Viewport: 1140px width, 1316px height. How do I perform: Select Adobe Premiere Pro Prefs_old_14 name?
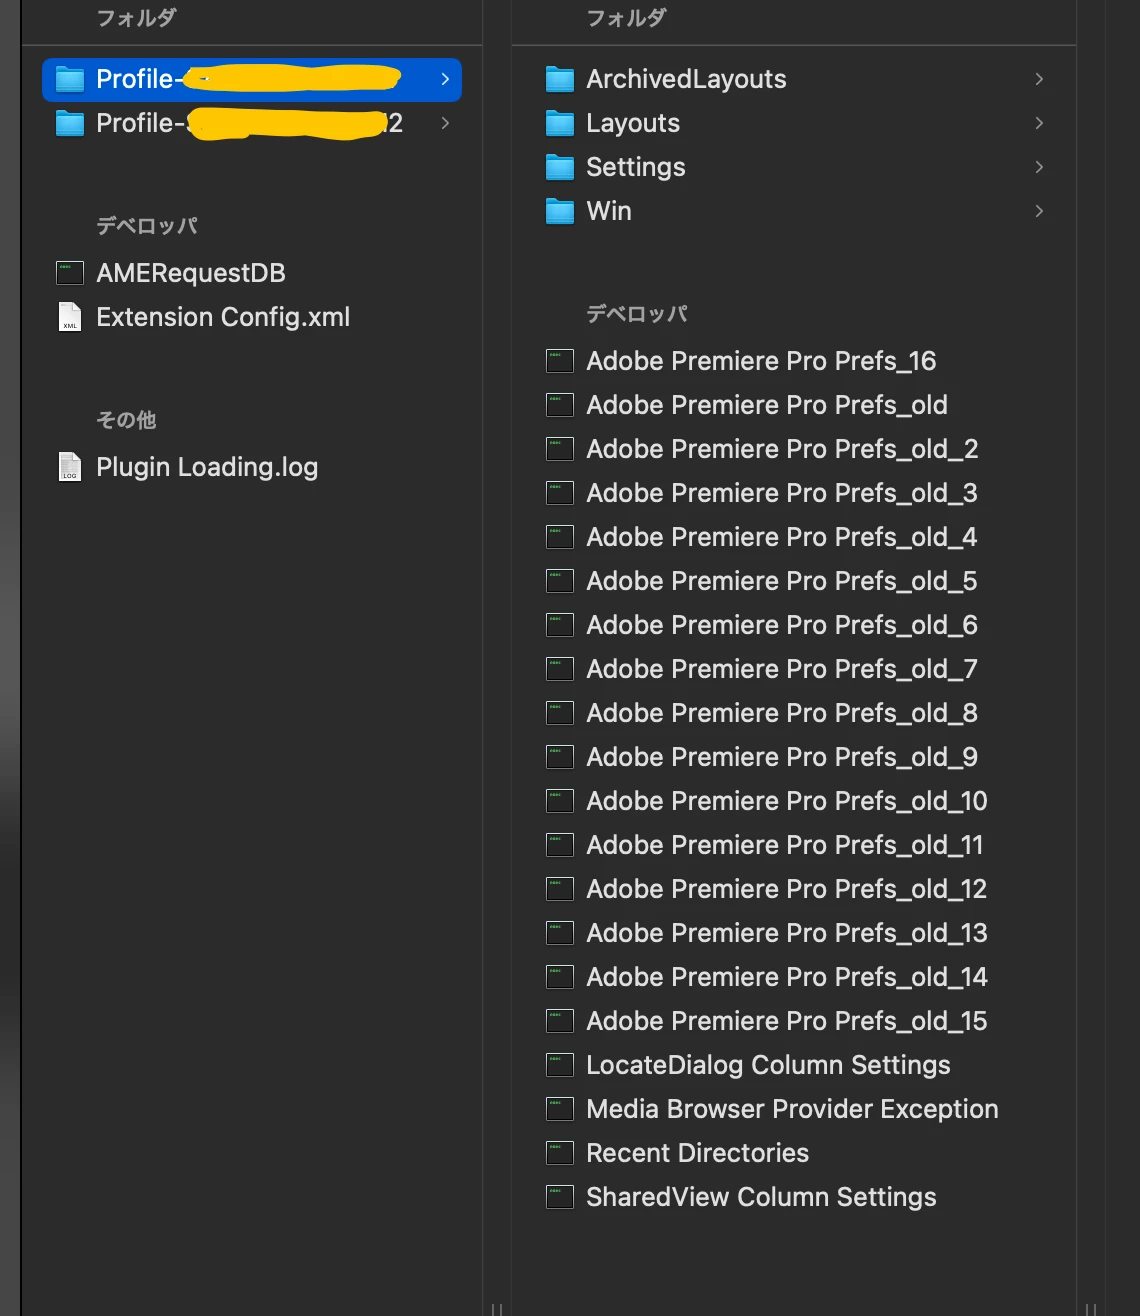tap(787, 977)
